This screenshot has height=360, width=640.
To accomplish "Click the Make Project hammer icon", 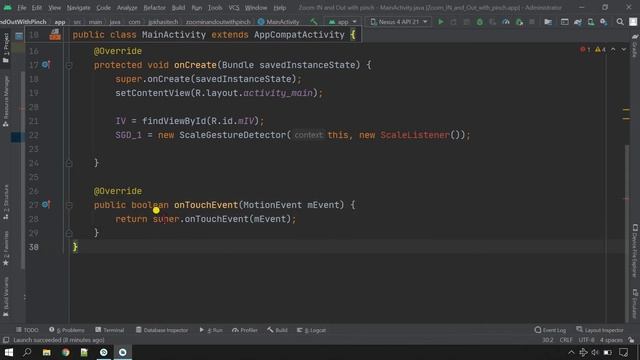I will [x=313, y=22].
